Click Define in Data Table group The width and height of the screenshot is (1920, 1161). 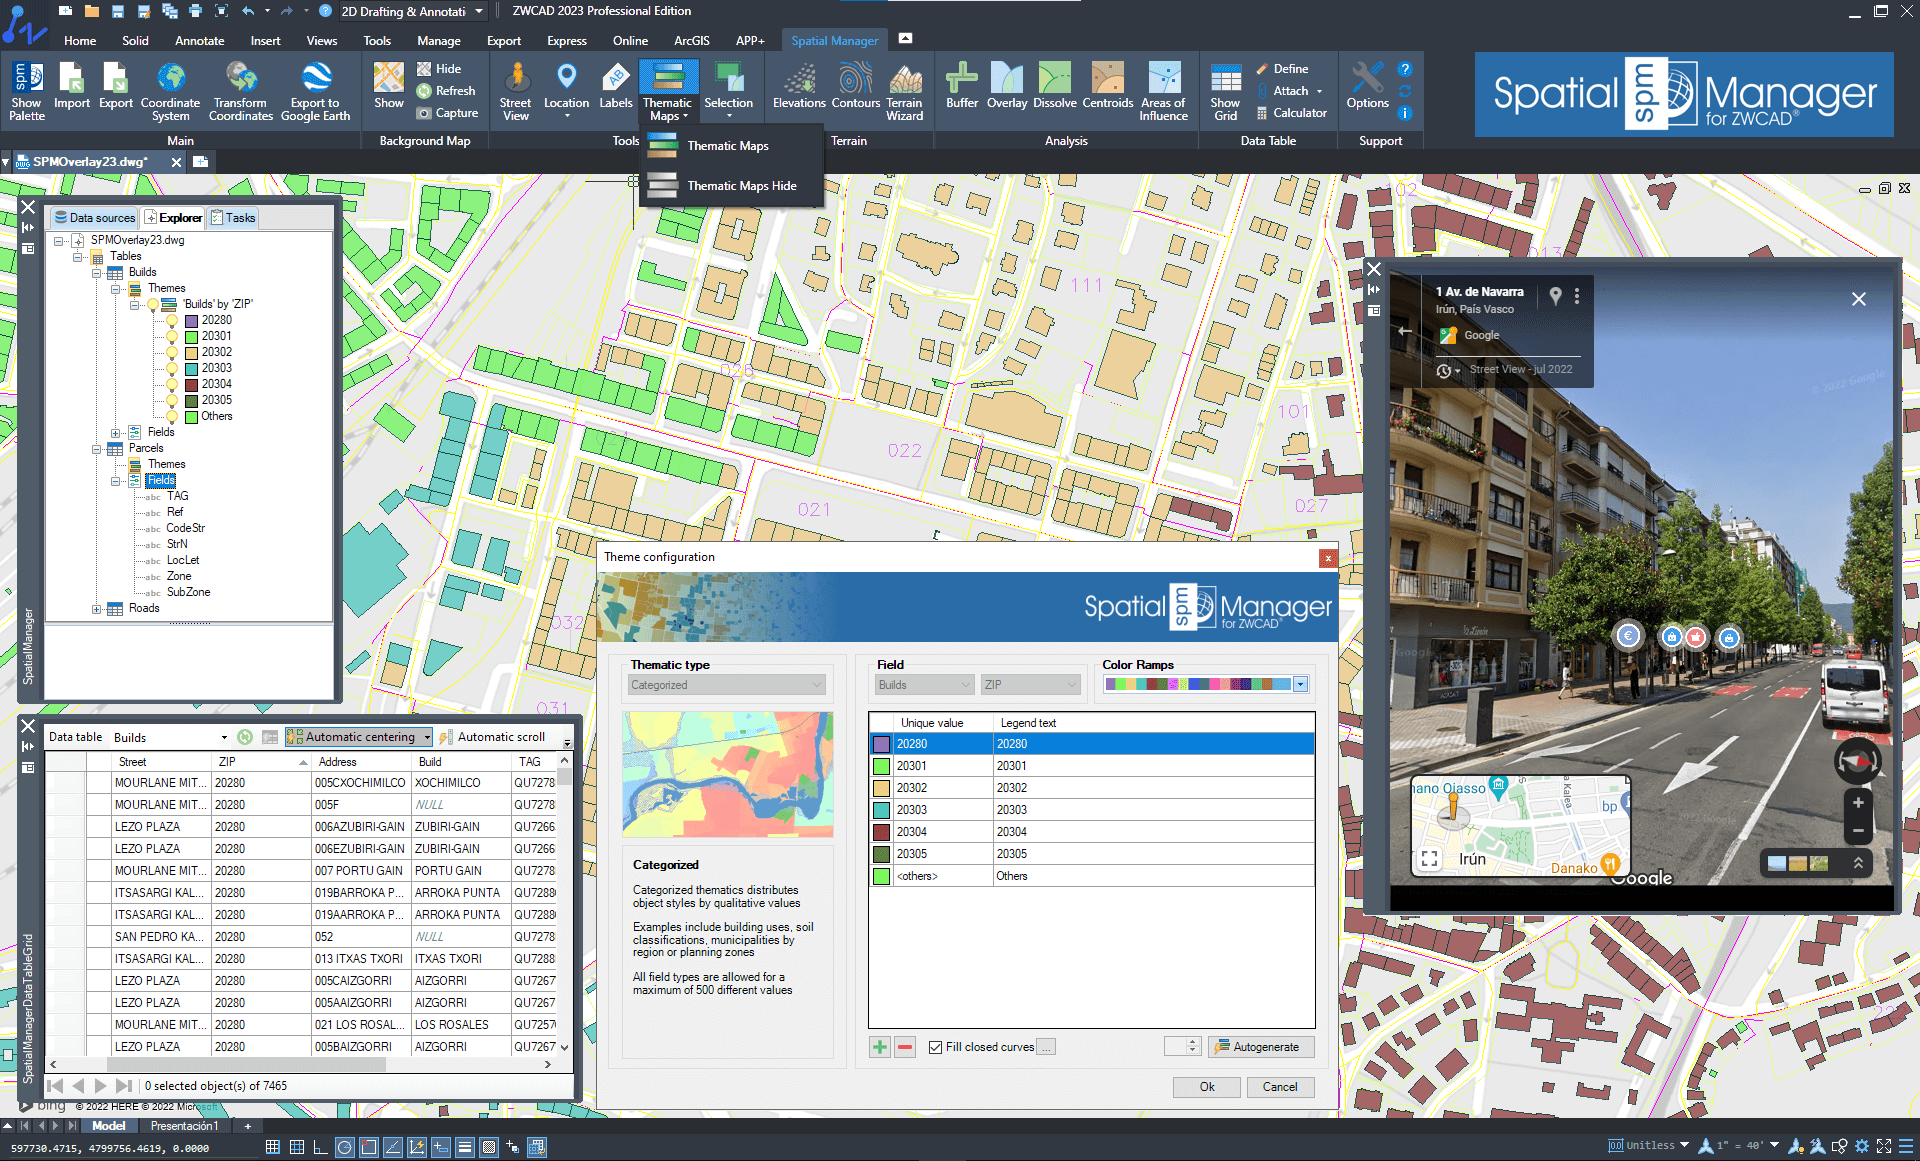[1283, 69]
